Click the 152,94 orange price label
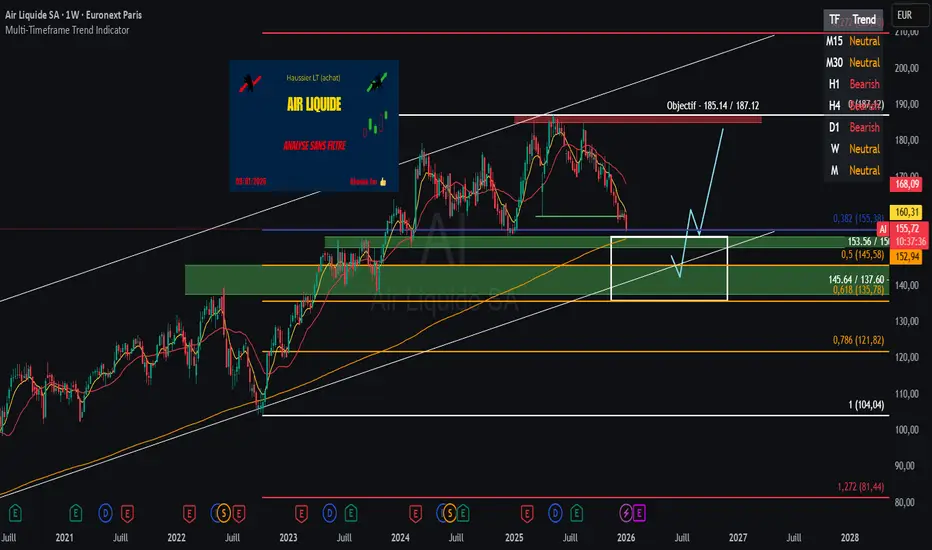Screen dimensions: 932x550 tap(907, 257)
